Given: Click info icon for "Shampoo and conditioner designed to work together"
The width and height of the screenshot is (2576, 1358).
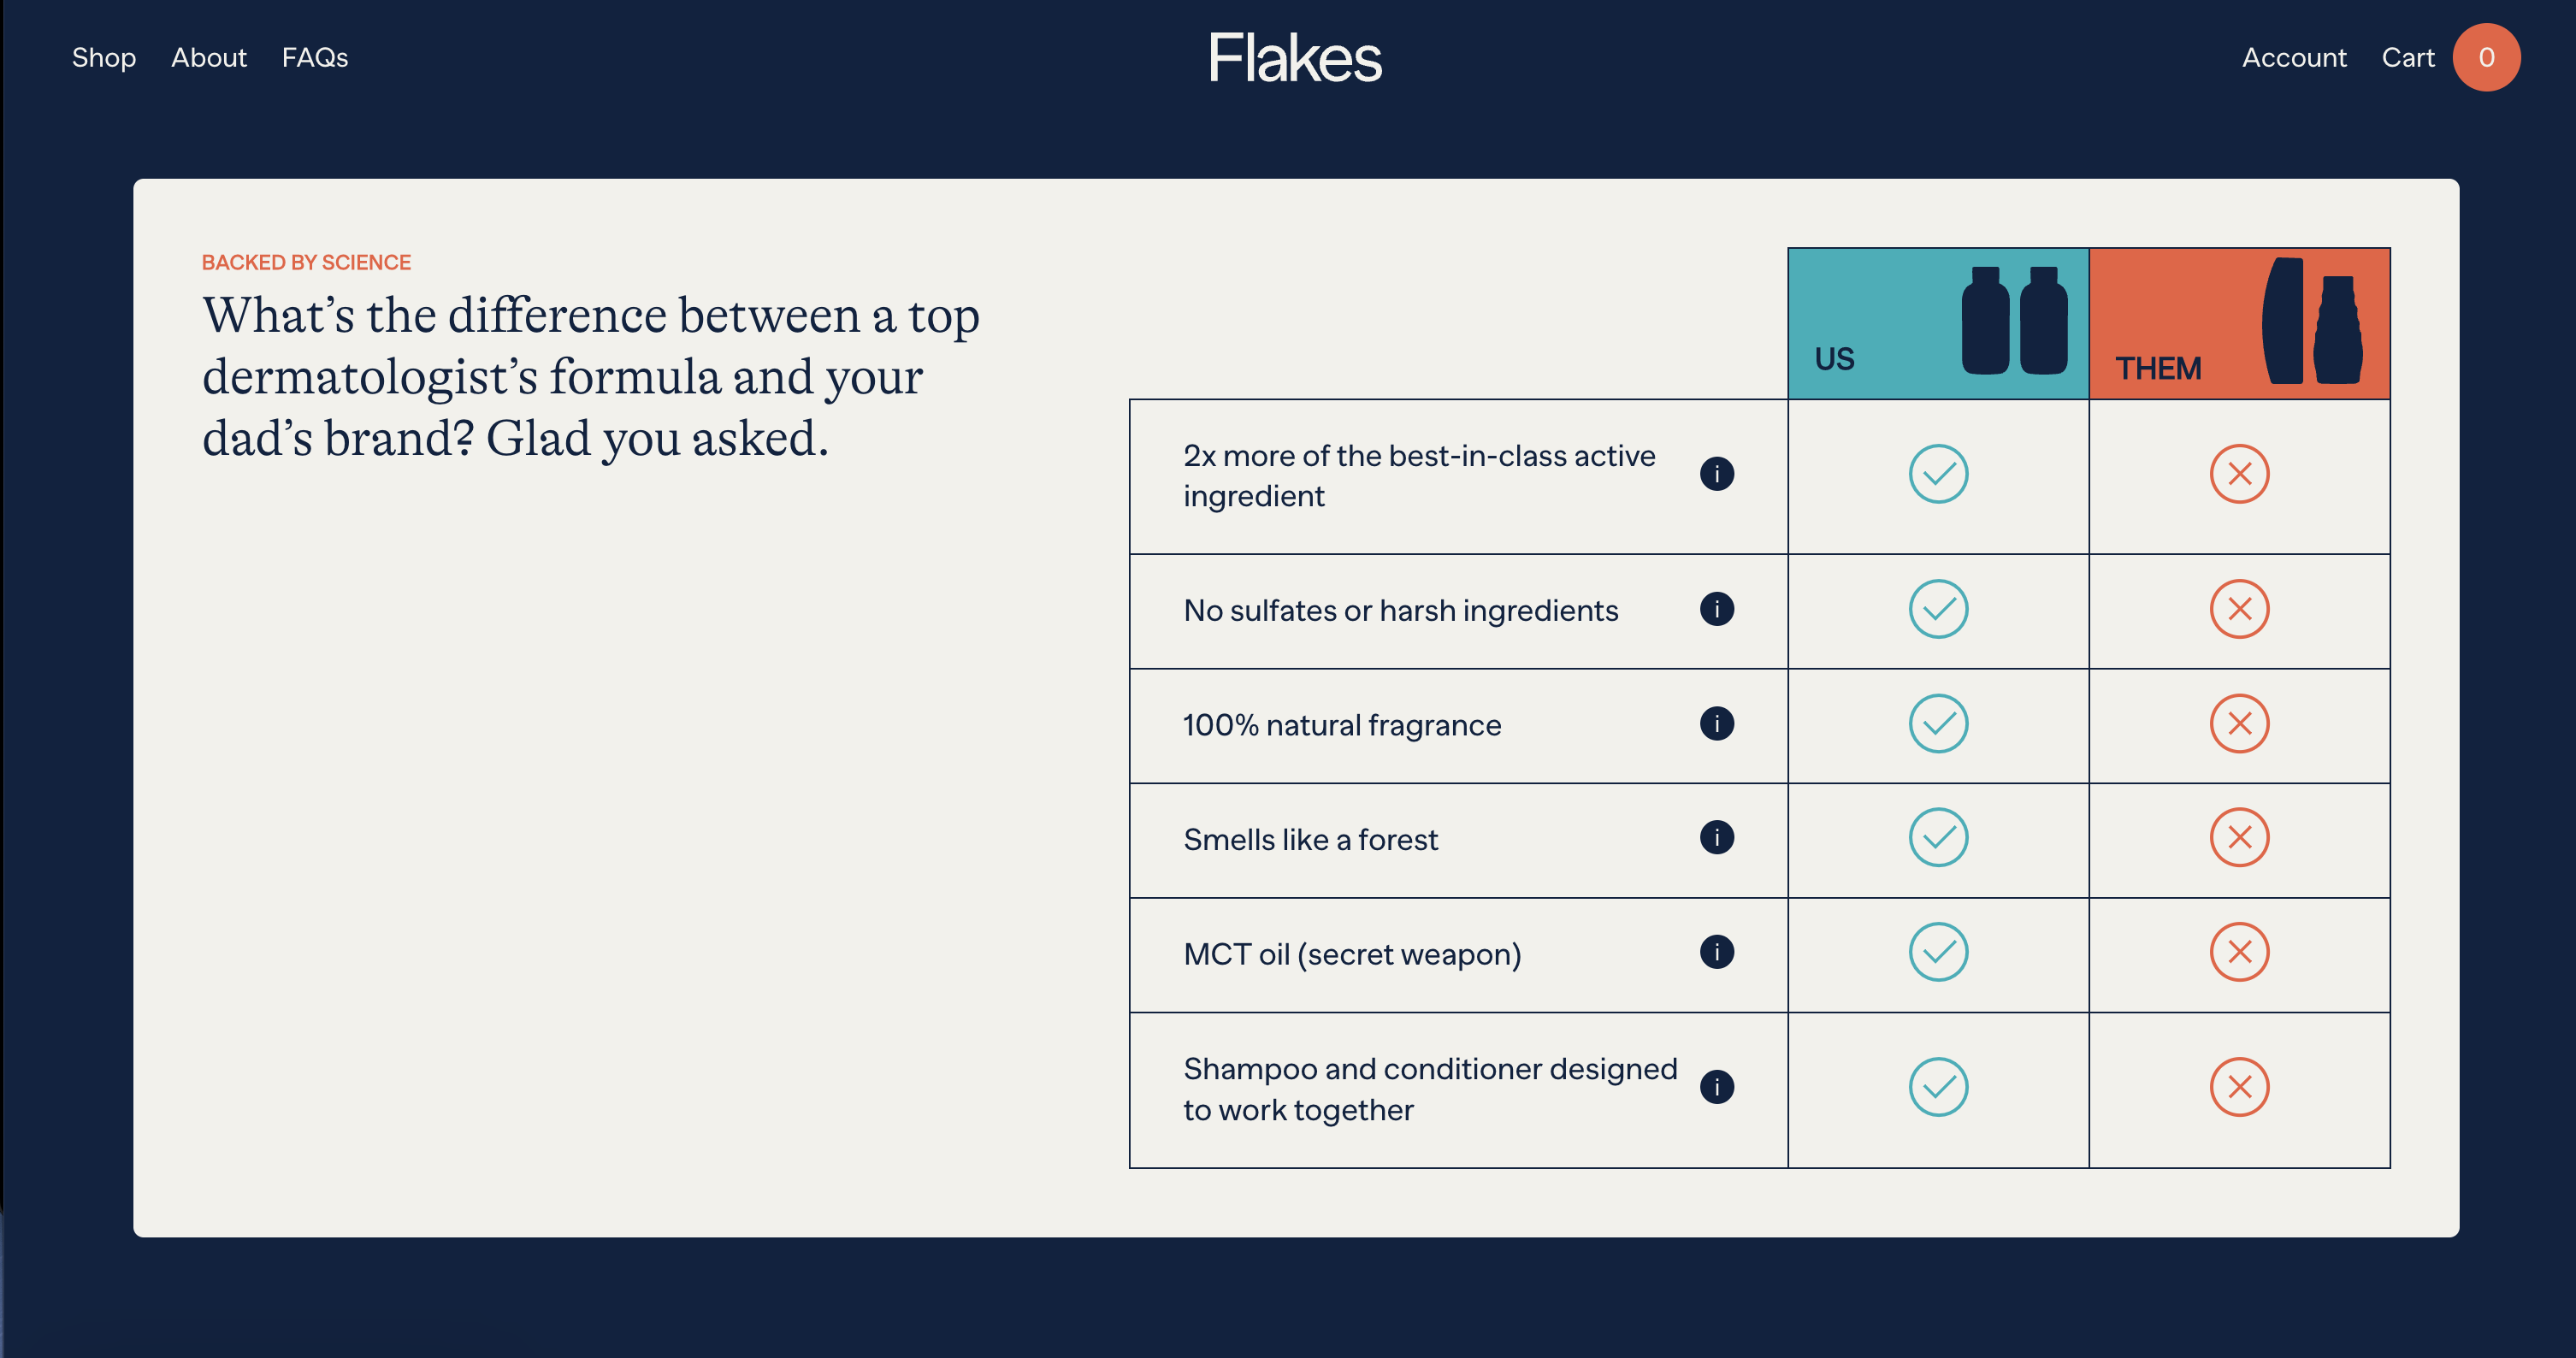Looking at the screenshot, I should pos(1717,1086).
